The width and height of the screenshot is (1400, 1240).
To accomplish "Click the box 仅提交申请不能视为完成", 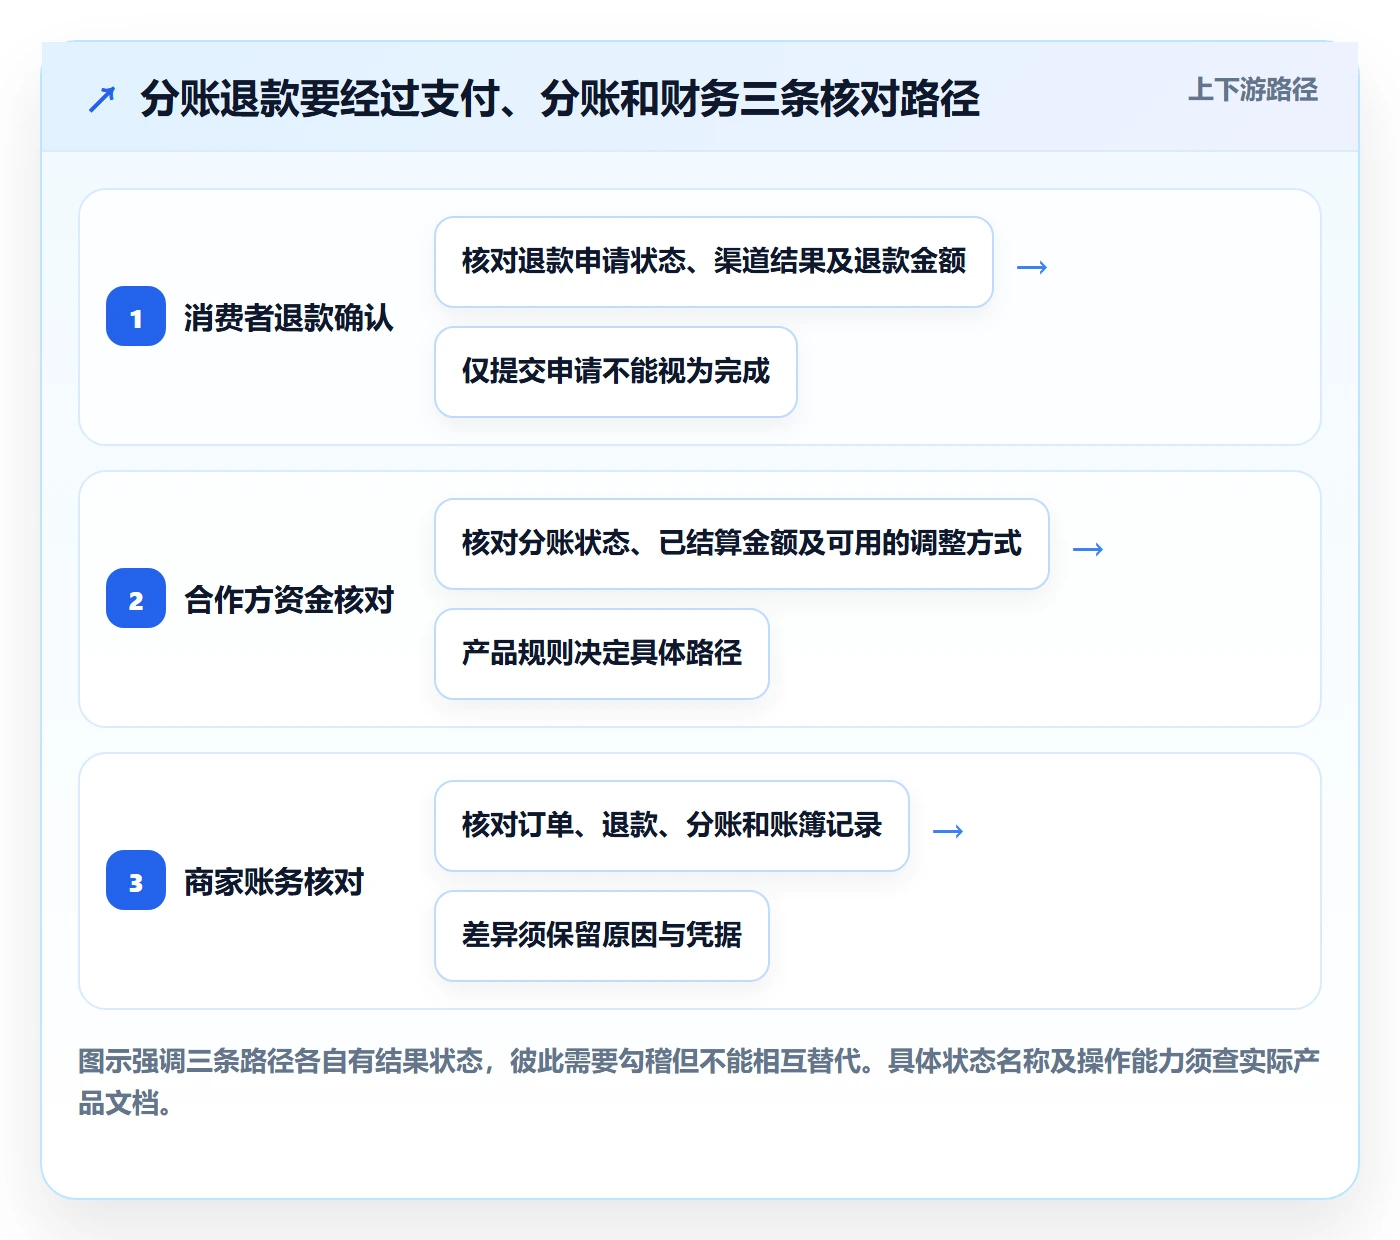I will click(616, 372).
